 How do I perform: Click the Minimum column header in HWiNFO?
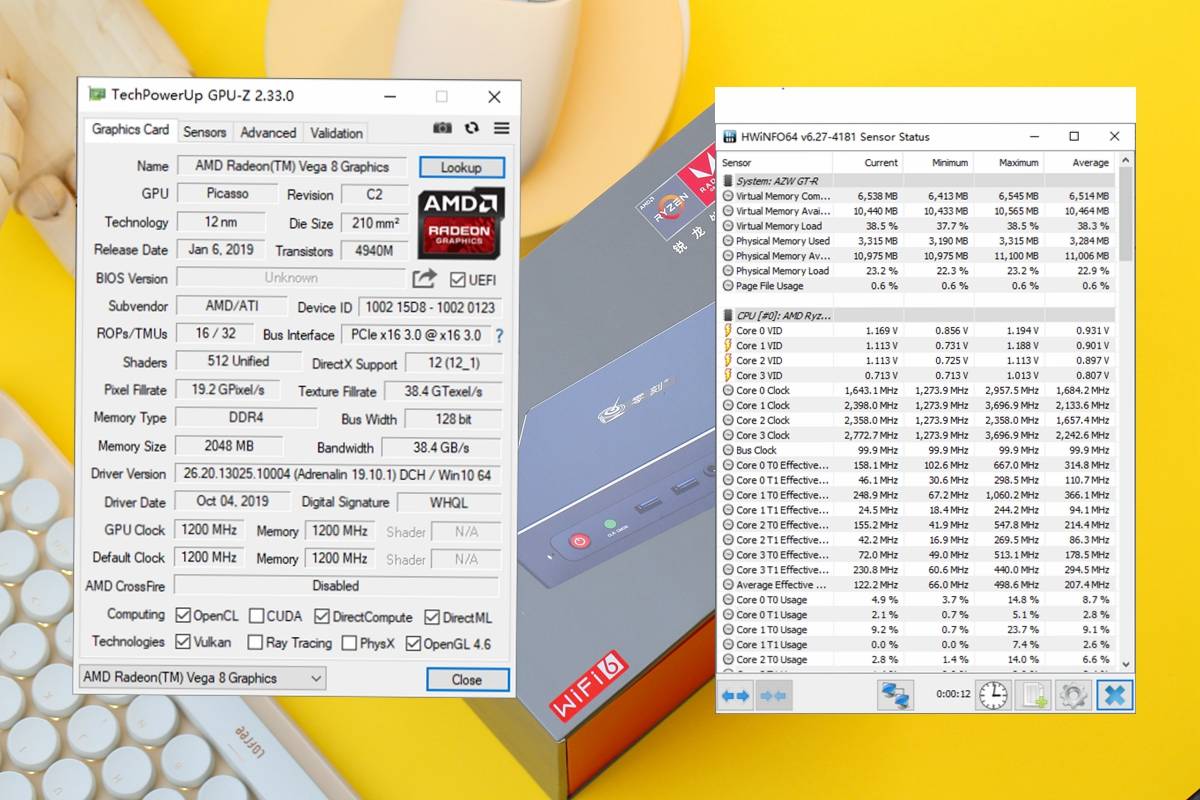(x=938, y=162)
